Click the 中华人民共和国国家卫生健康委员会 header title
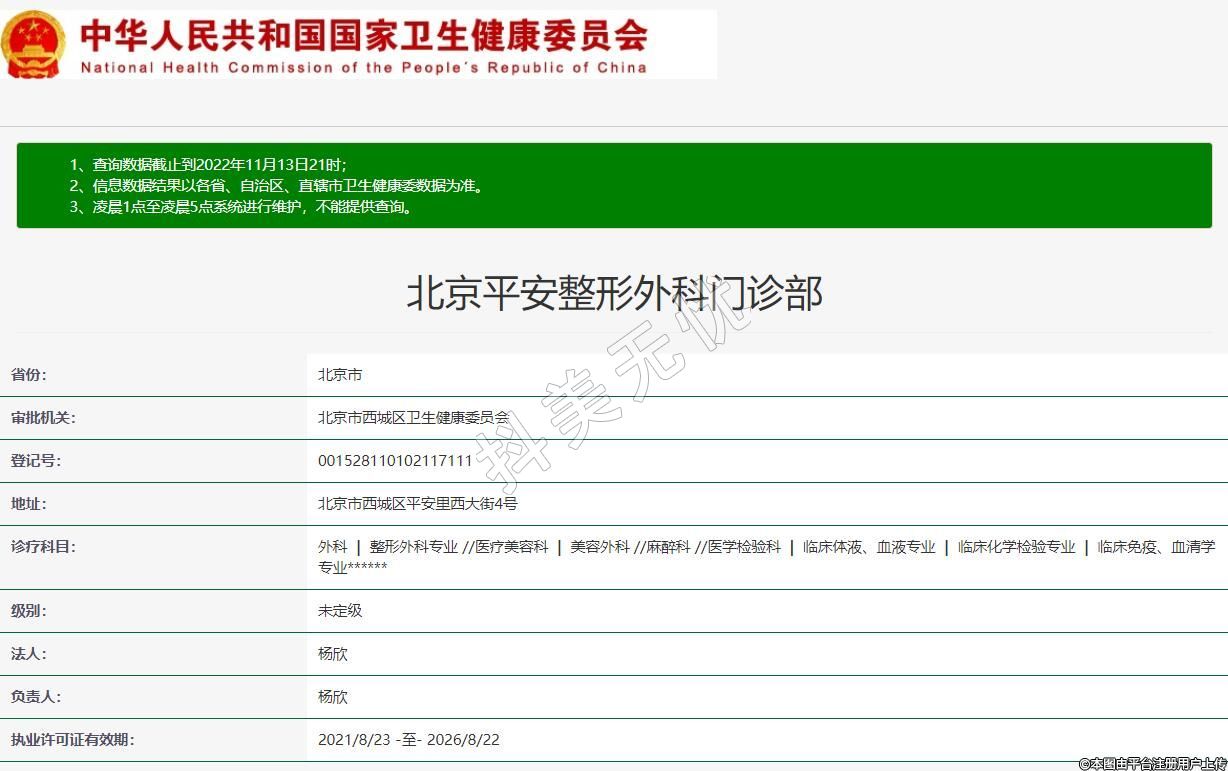This screenshot has height=771, width=1228. click(363, 35)
